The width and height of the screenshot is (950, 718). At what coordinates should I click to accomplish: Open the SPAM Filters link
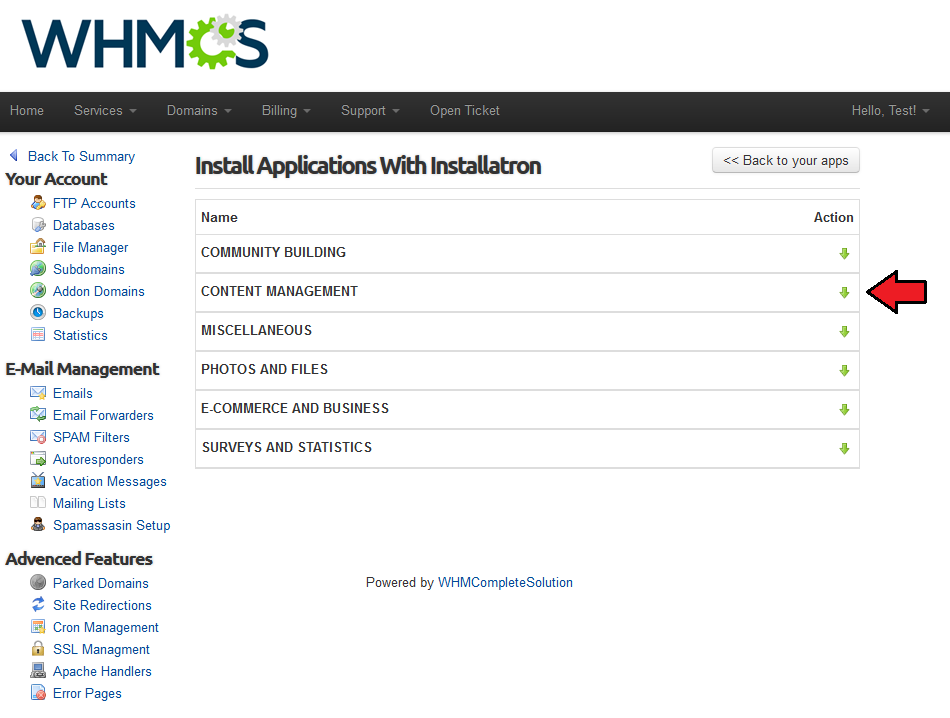tap(91, 437)
